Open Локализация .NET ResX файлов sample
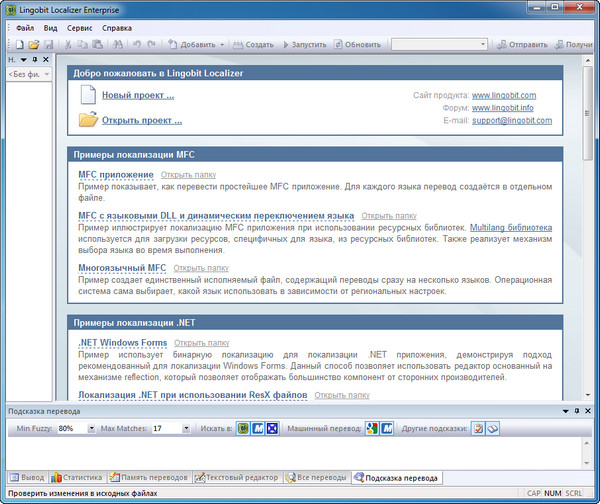This screenshot has height=504, width=600. [x=192, y=395]
